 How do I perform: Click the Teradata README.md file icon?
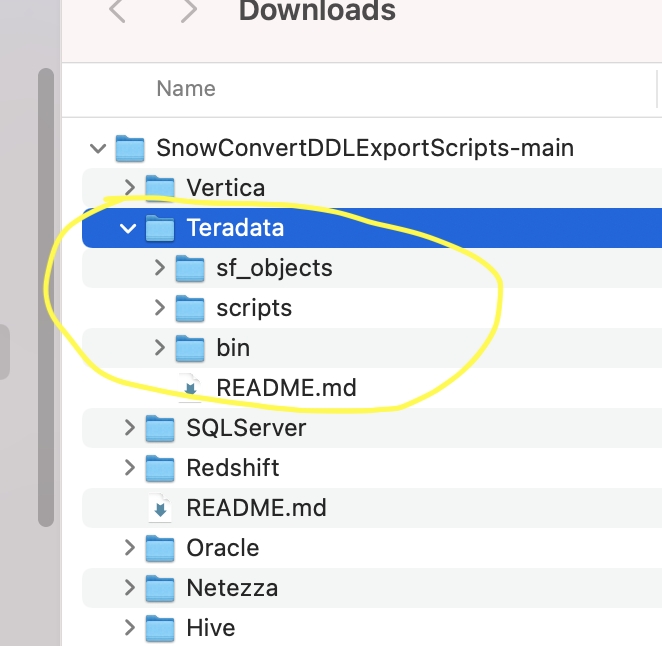(x=190, y=388)
